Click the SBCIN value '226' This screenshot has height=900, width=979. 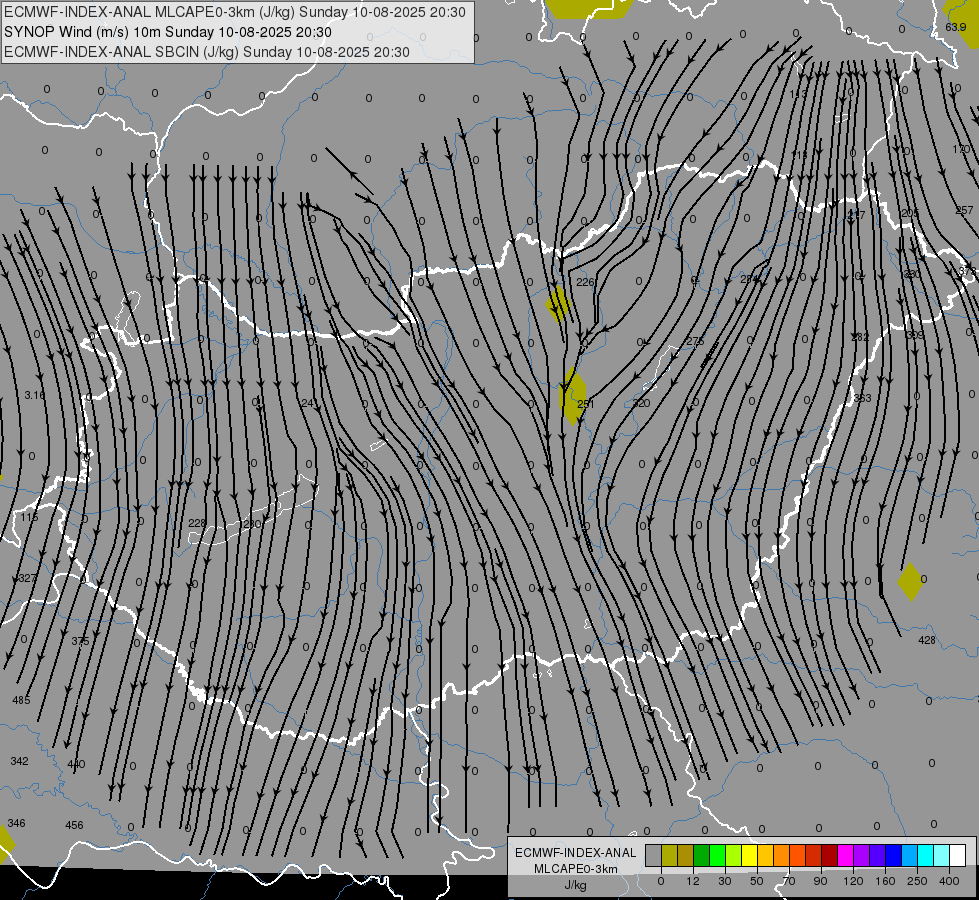(x=585, y=282)
